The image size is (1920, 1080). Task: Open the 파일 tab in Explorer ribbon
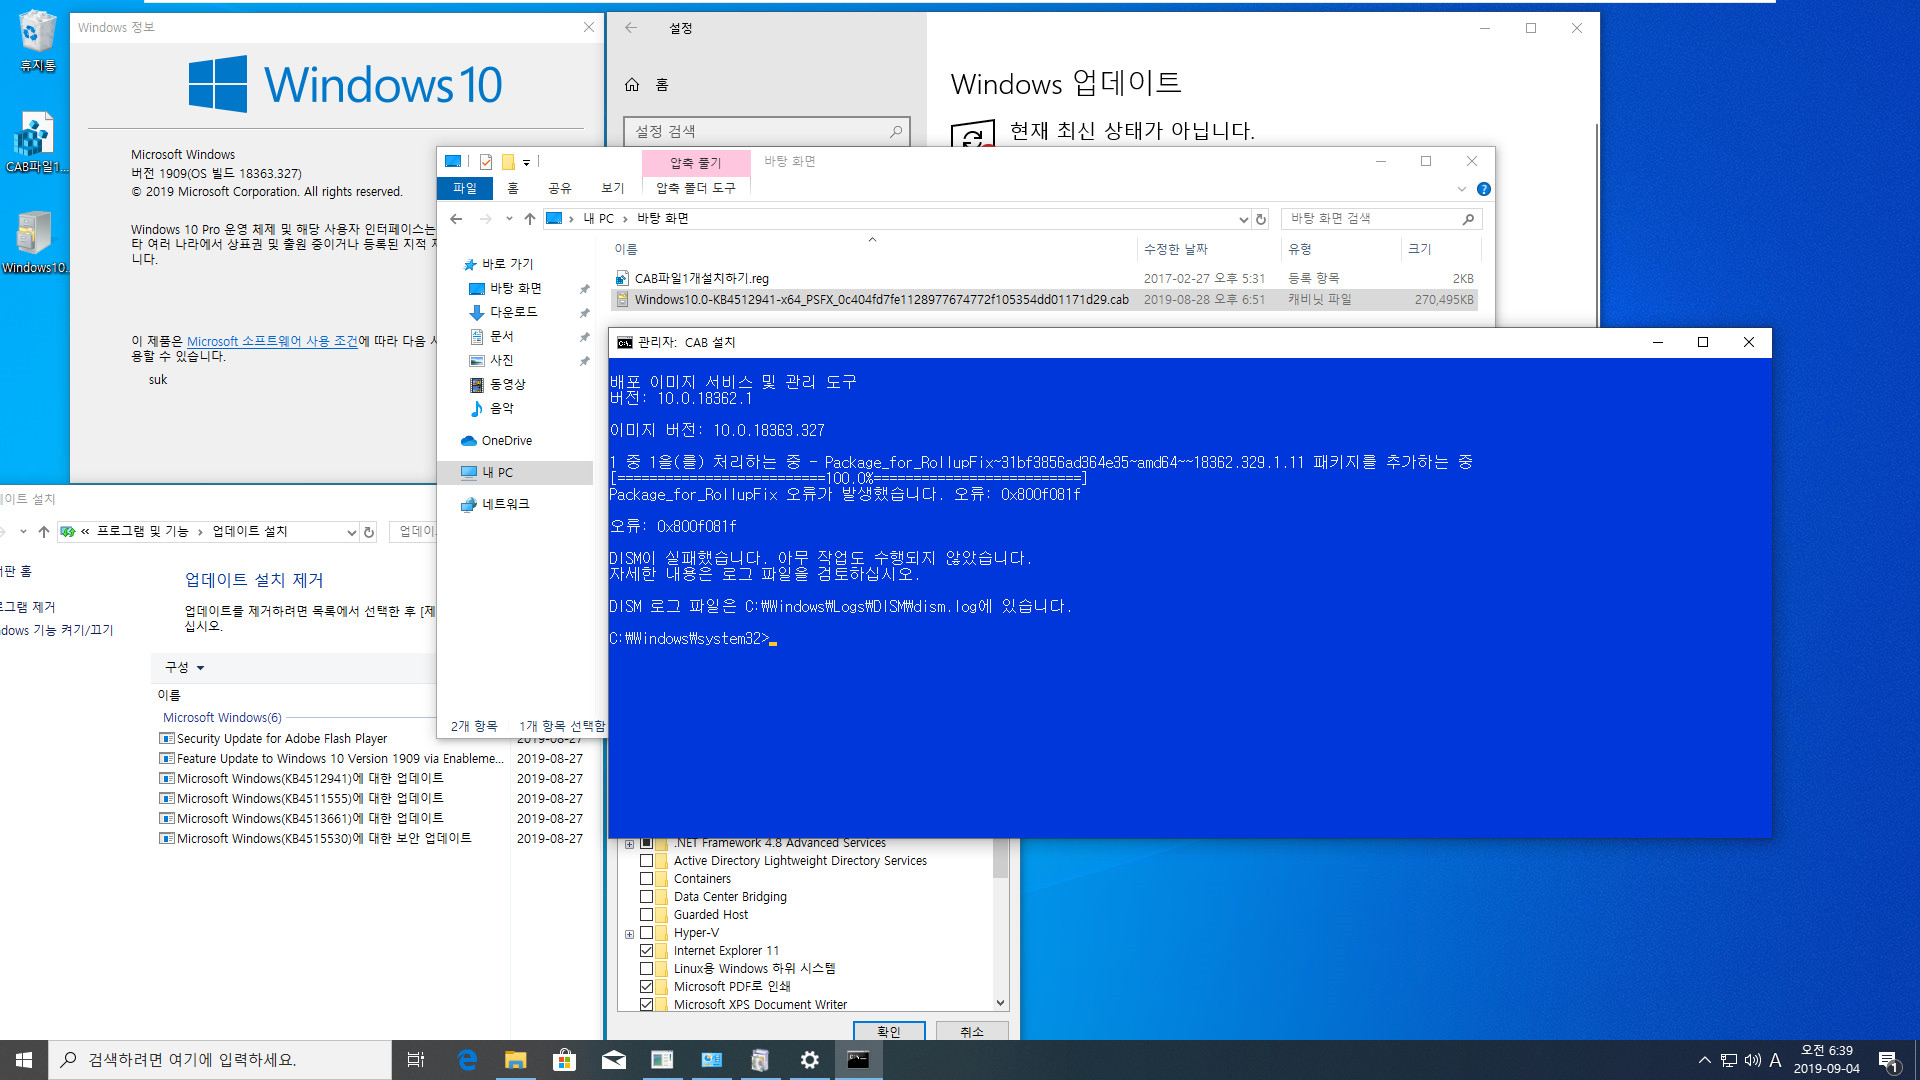click(x=465, y=188)
